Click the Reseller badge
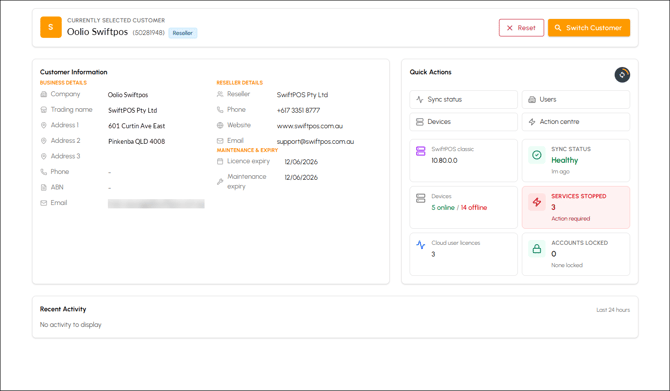This screenshot has height=391, width=670. 182,33
